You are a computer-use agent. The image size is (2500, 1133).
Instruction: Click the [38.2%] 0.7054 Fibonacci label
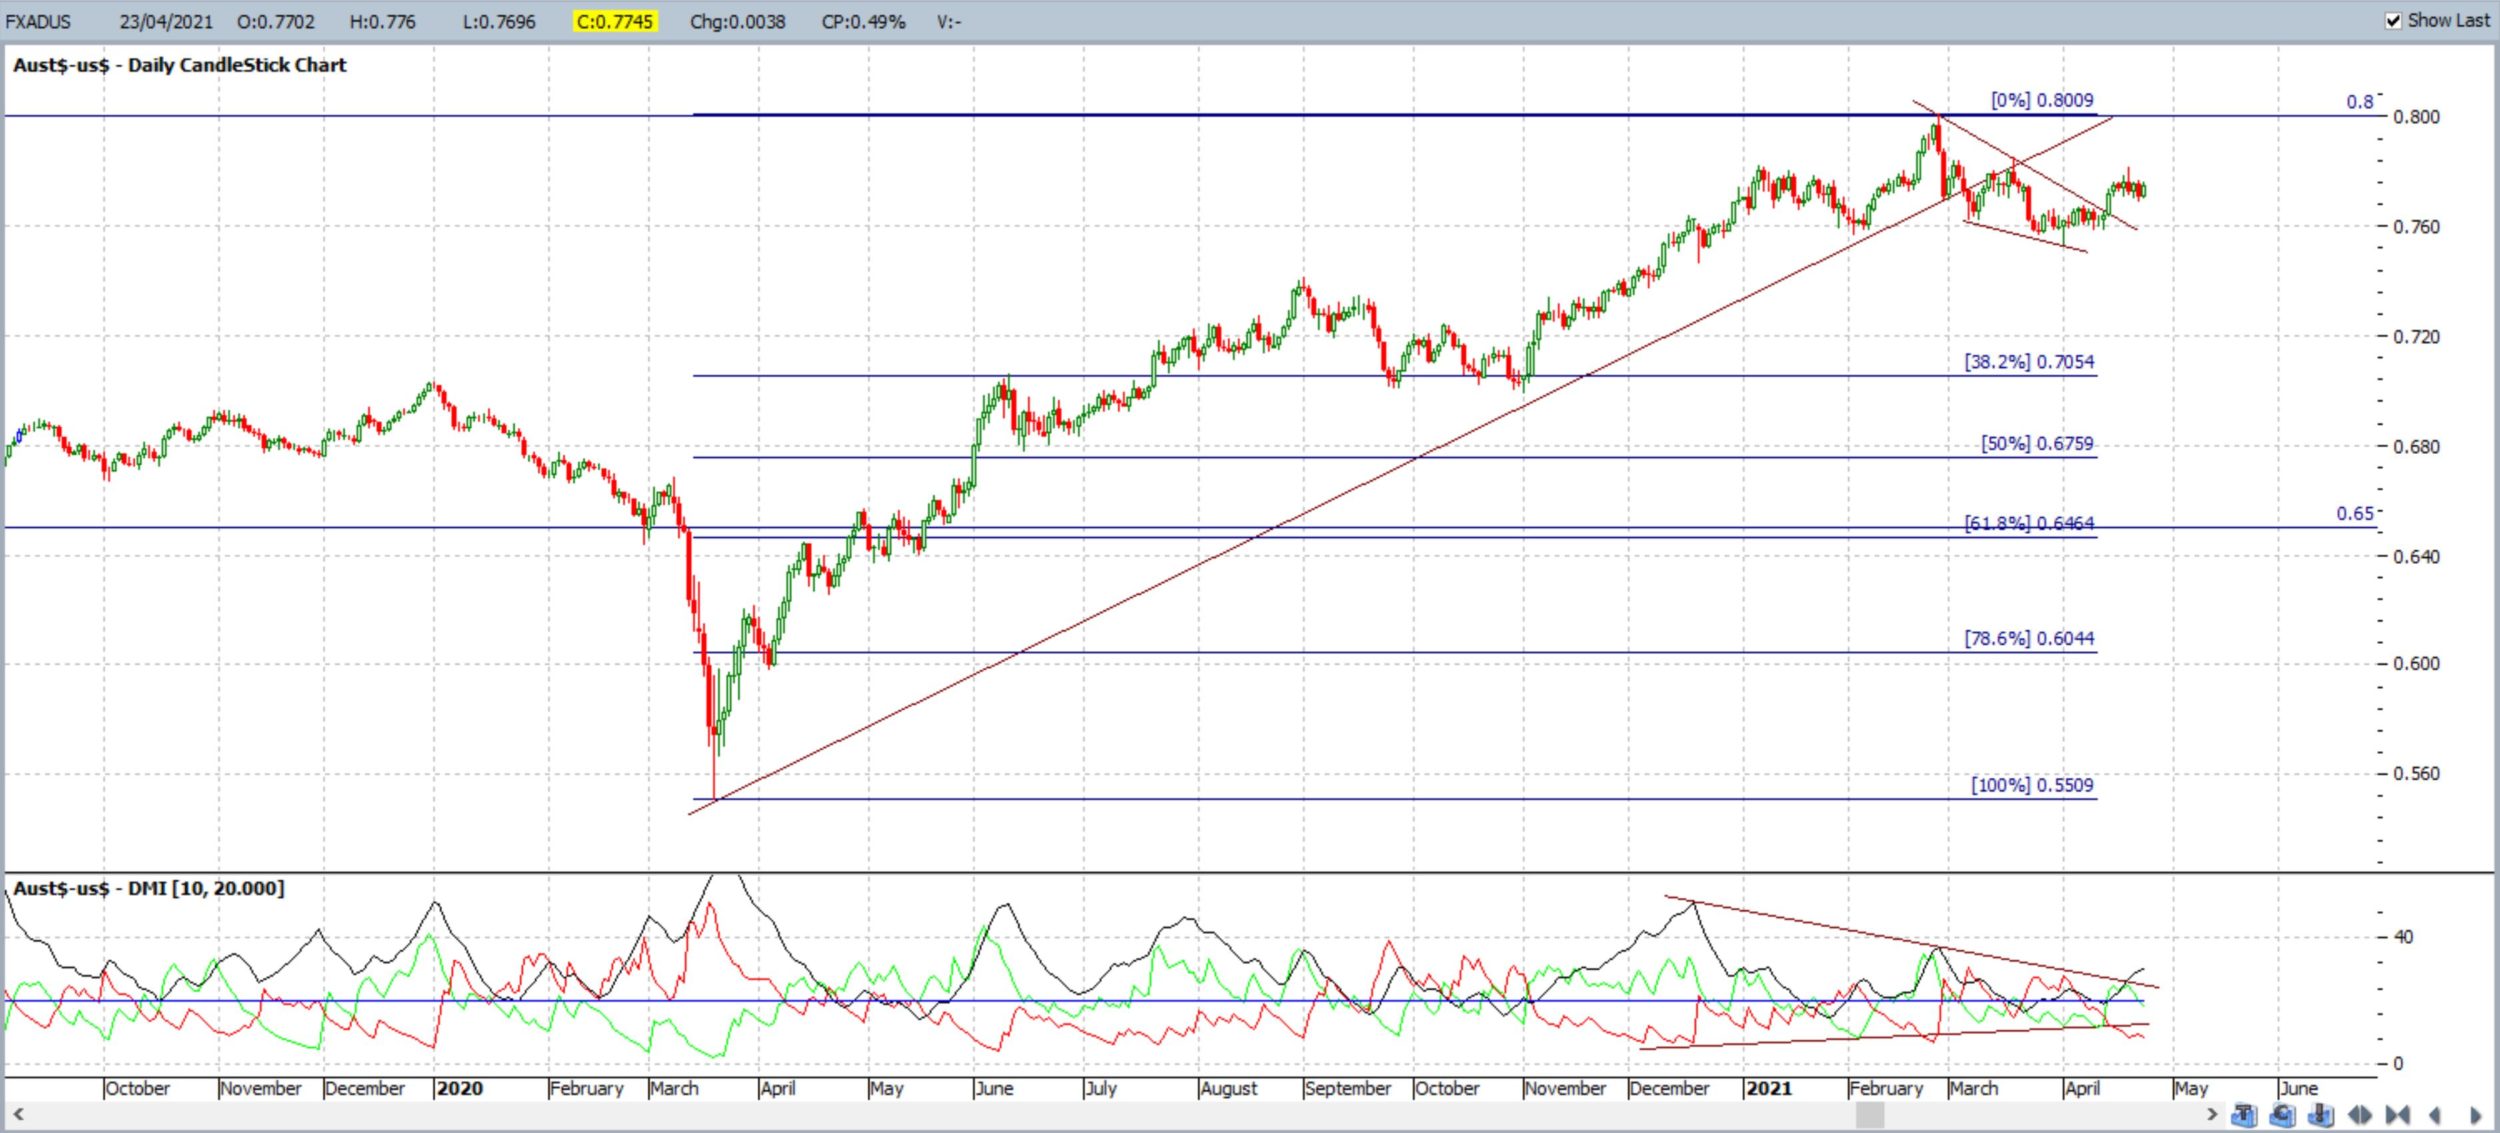tap(2029, 362)
